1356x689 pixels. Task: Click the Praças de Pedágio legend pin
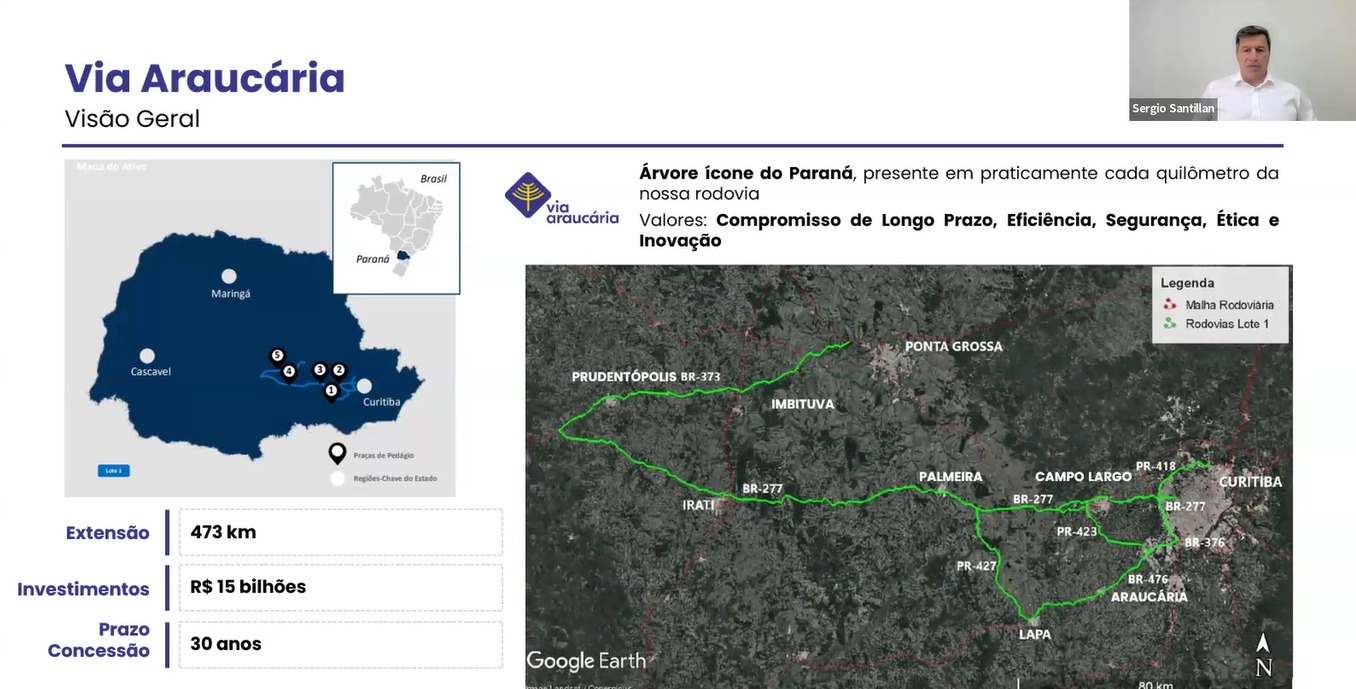coord(338,454)
